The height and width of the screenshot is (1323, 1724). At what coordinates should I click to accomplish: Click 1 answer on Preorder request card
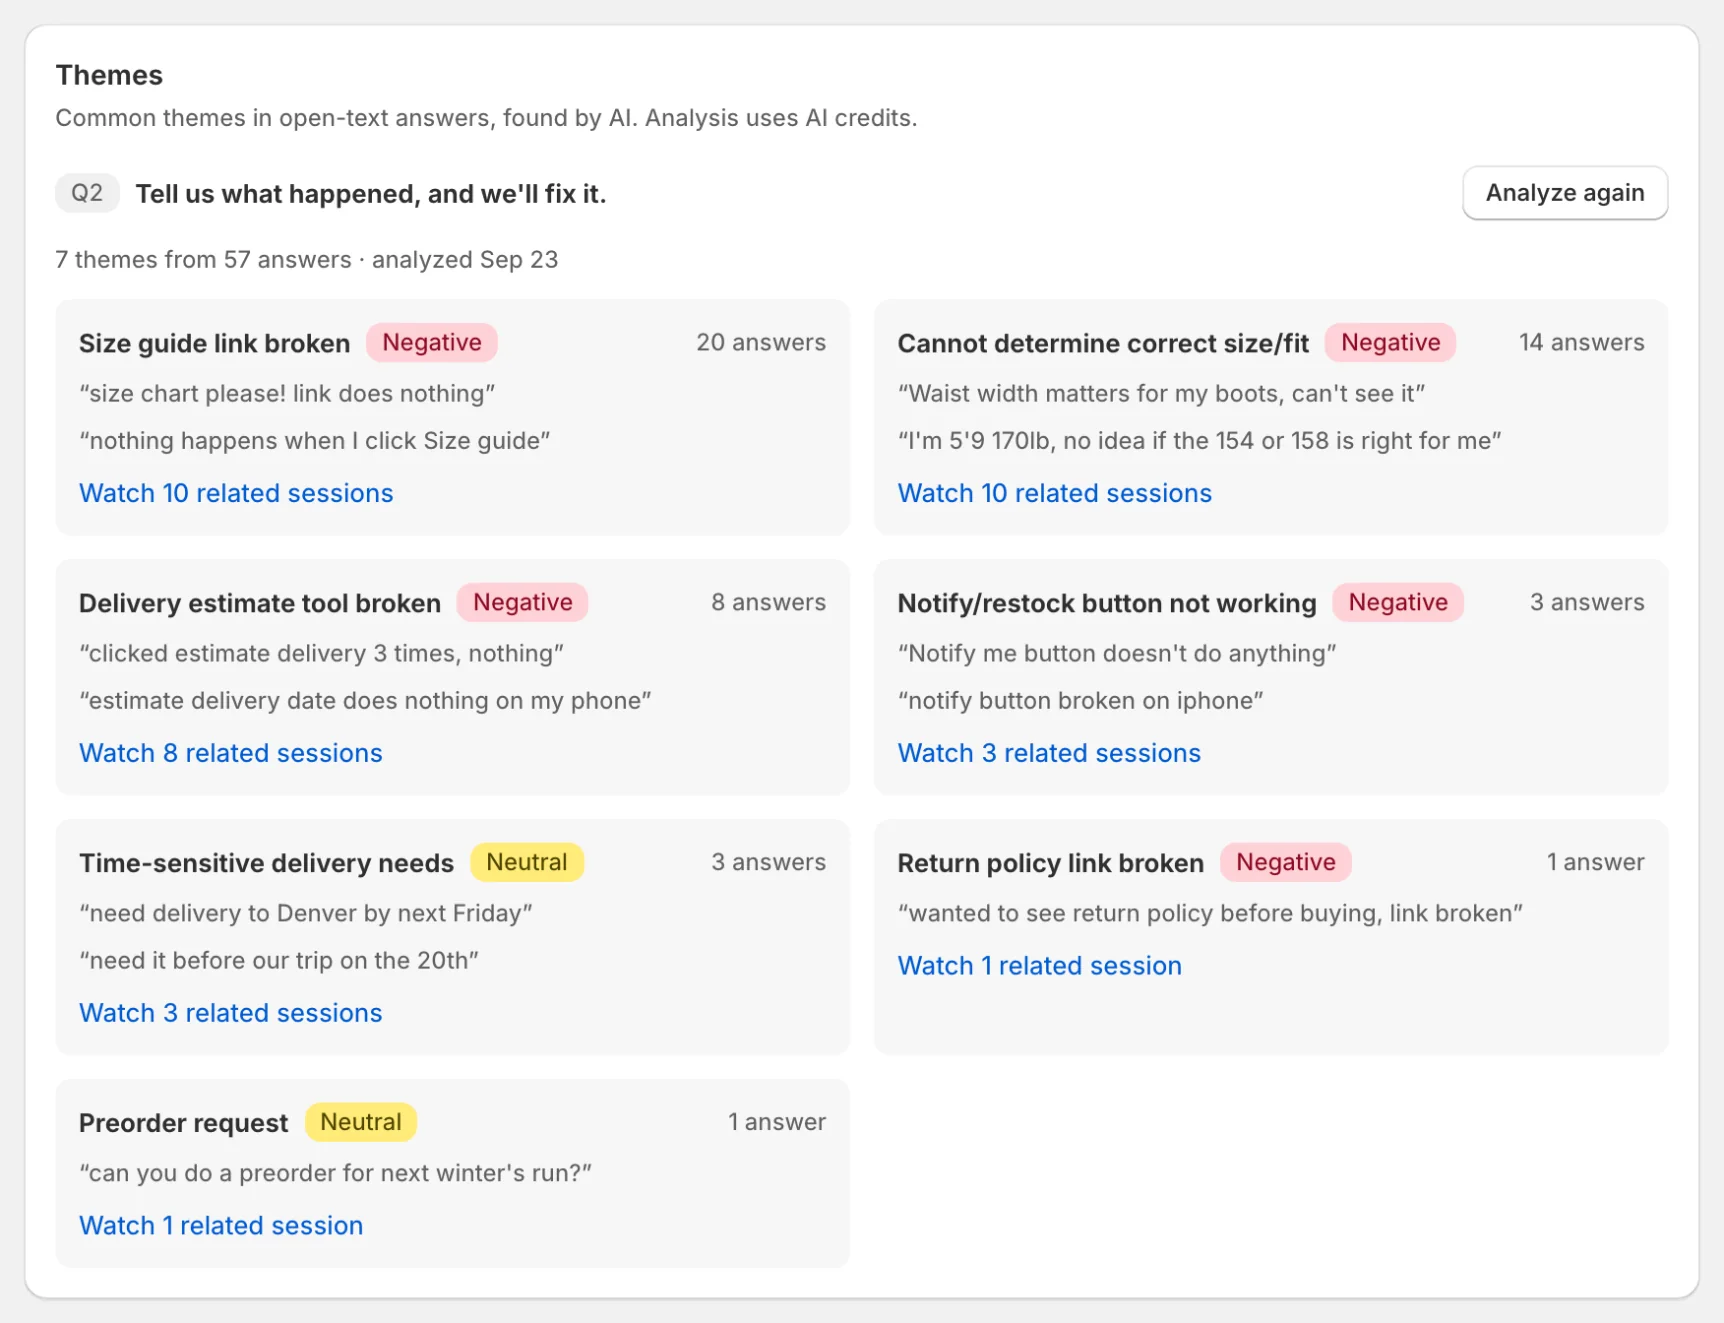(x=777, y=1122)
